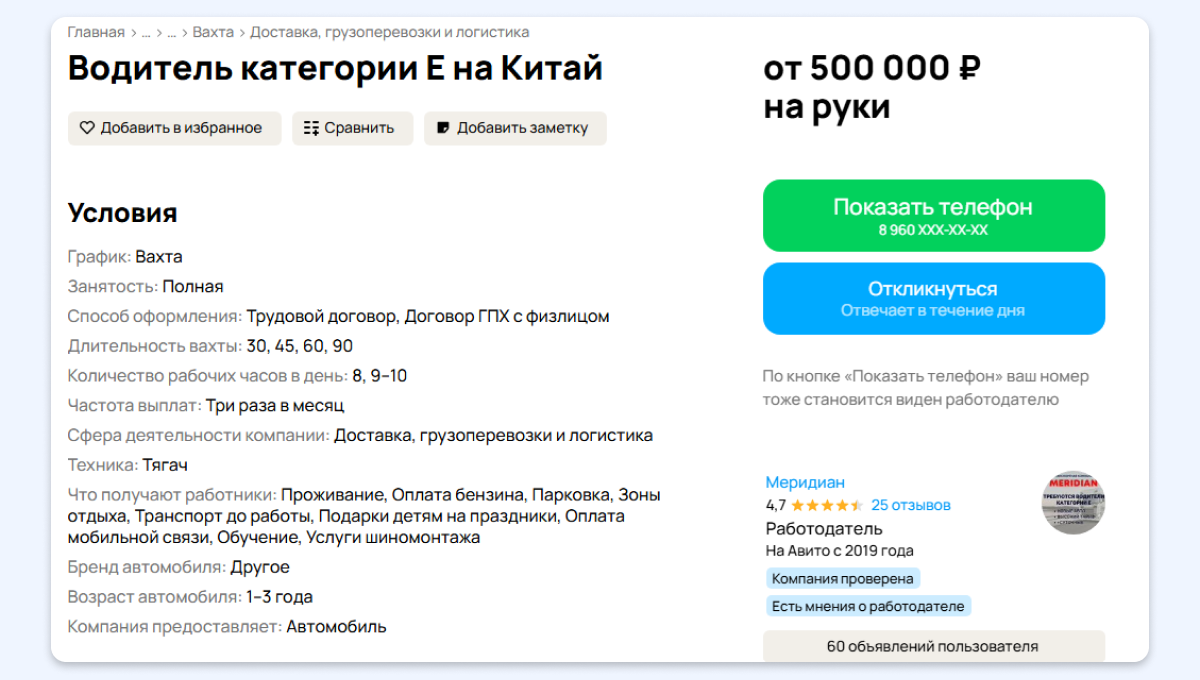Click the note icon in Добавить заметку

(442, 128)
